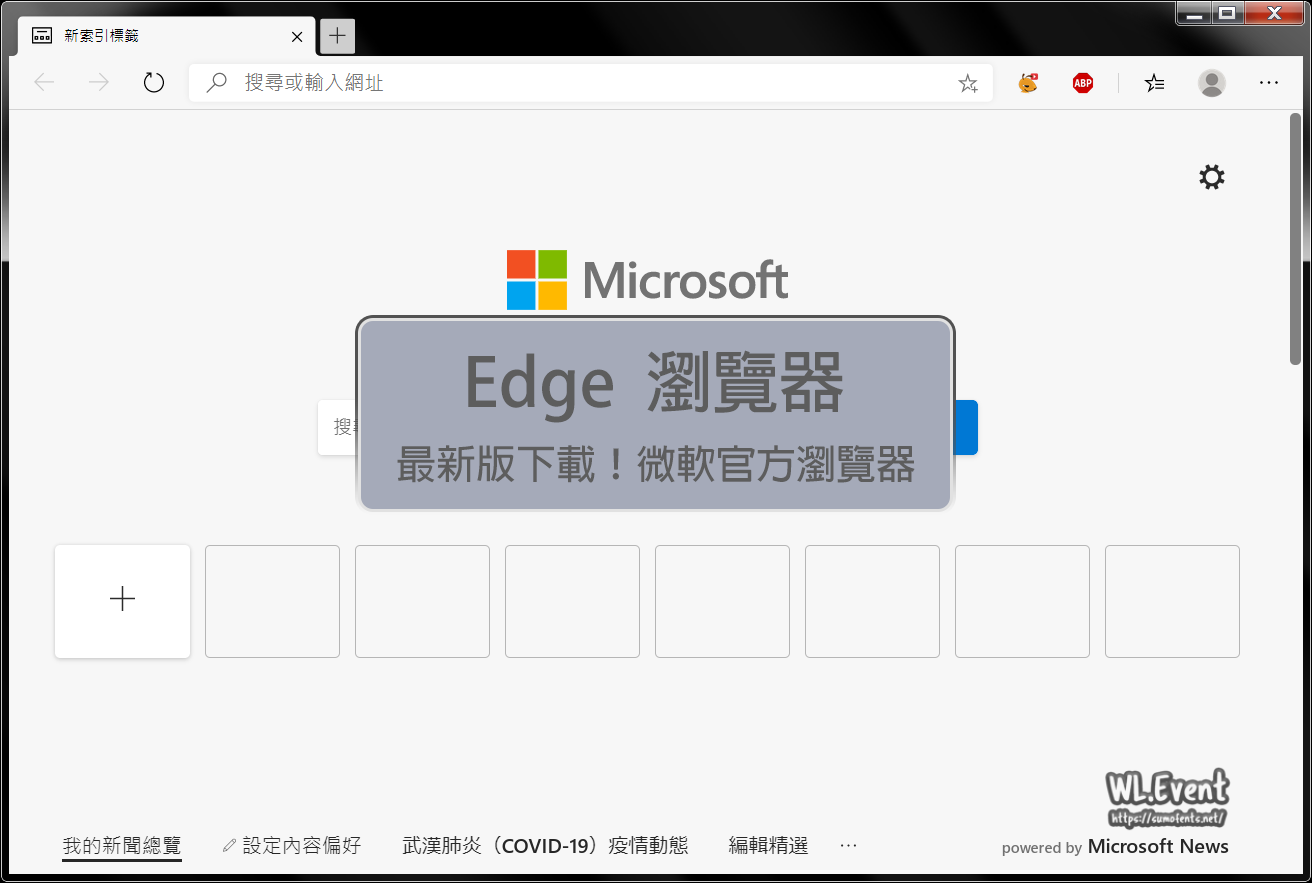Open page settings gear icon
The width and height of the screenshot is (1312, 883).
click(x=1212, y=178)
